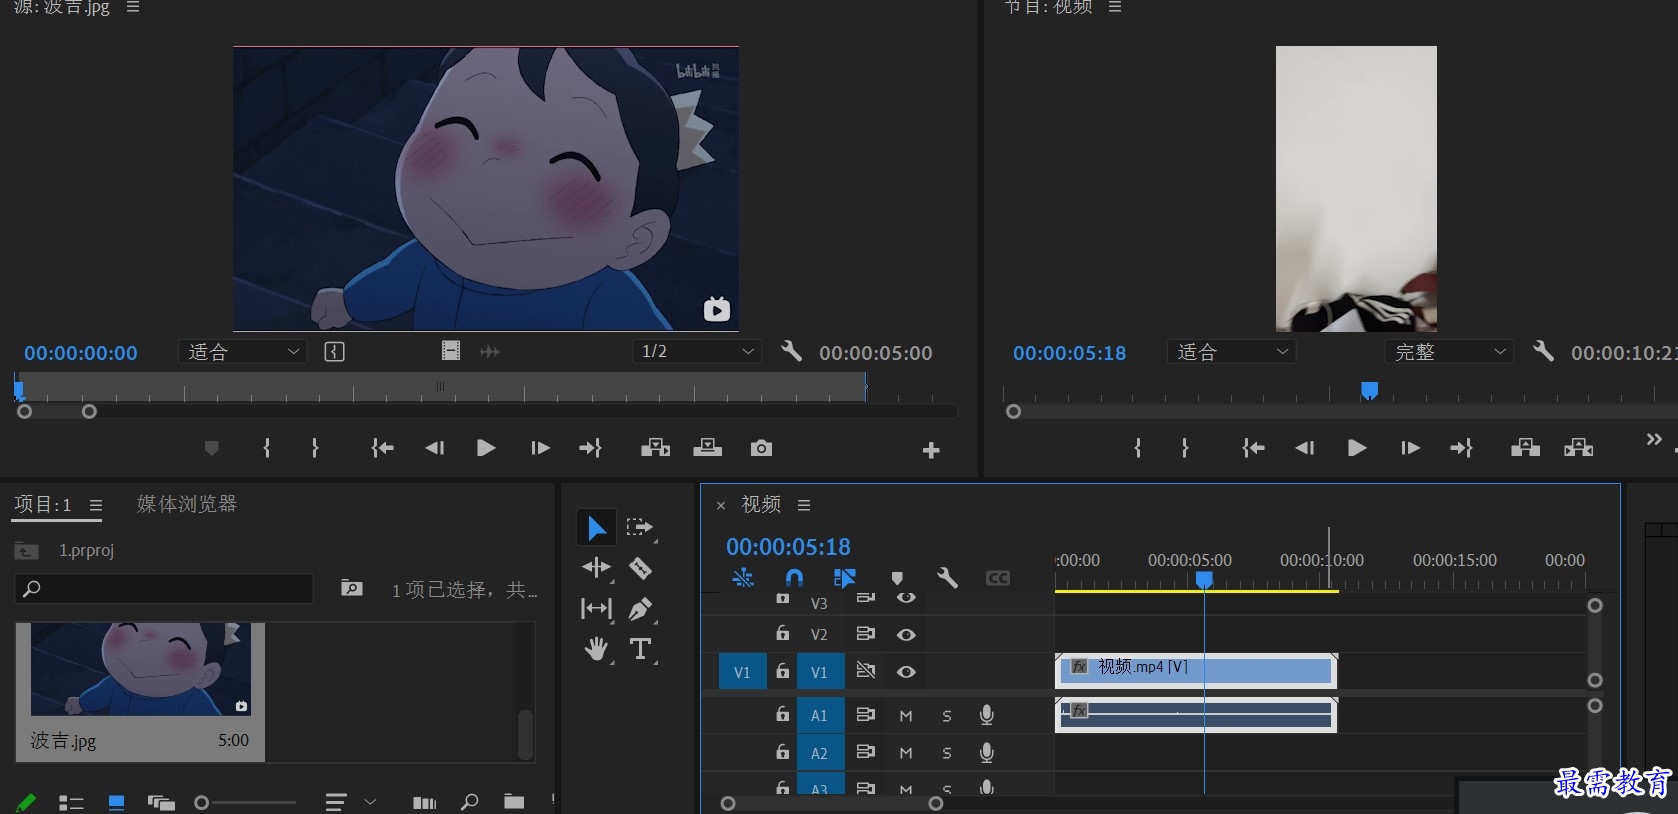Create bin from search query icon
The height and width of the screenshot is (814, 1678).
click(x=352, y=588)
